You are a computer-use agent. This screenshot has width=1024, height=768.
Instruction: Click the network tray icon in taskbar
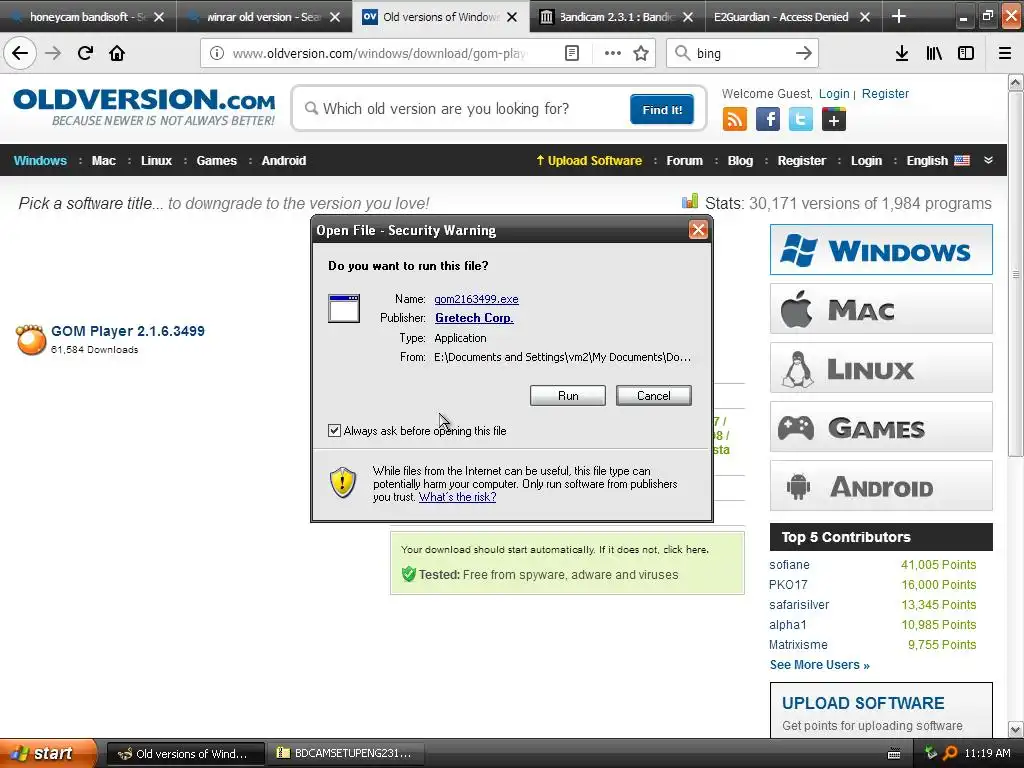point(931,753)
